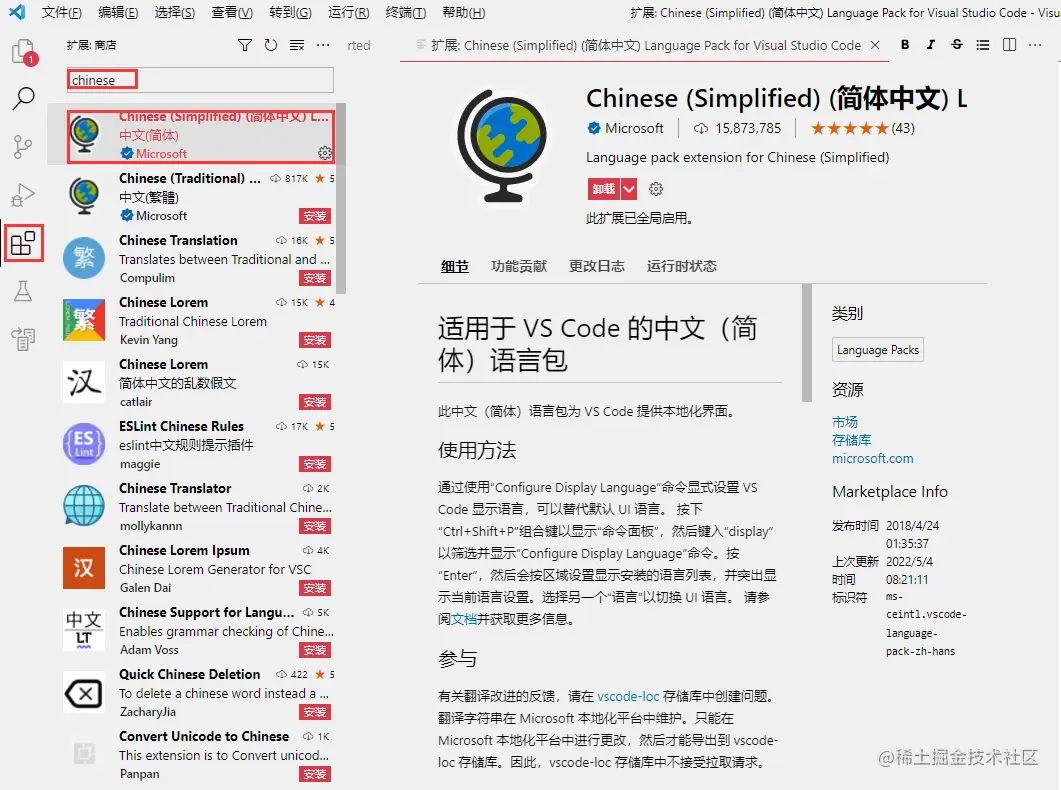The width and height of the screenshot is (1061, 790).
Task: Click Chinese Support for Language Tool icon
Action: pyautogui.click(x=84, y=630)
